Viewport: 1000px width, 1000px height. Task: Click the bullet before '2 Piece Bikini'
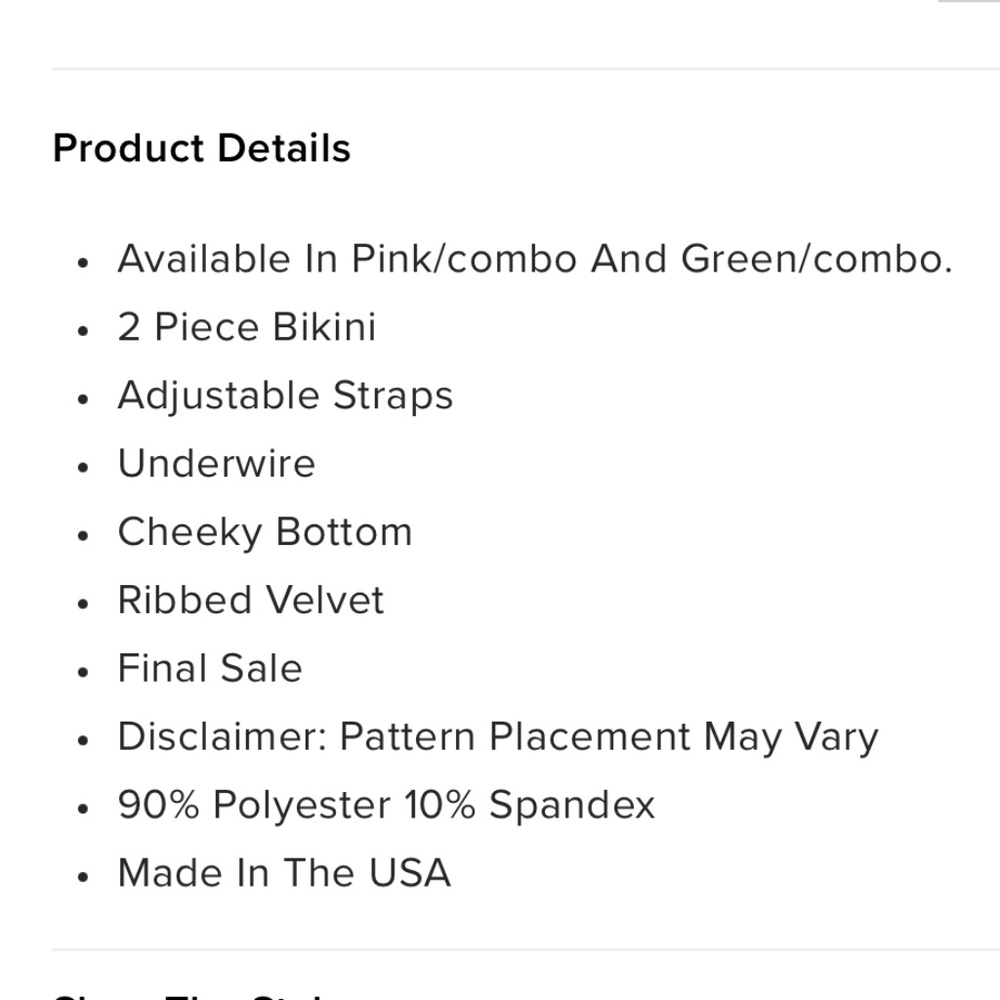tap(84, 330)
